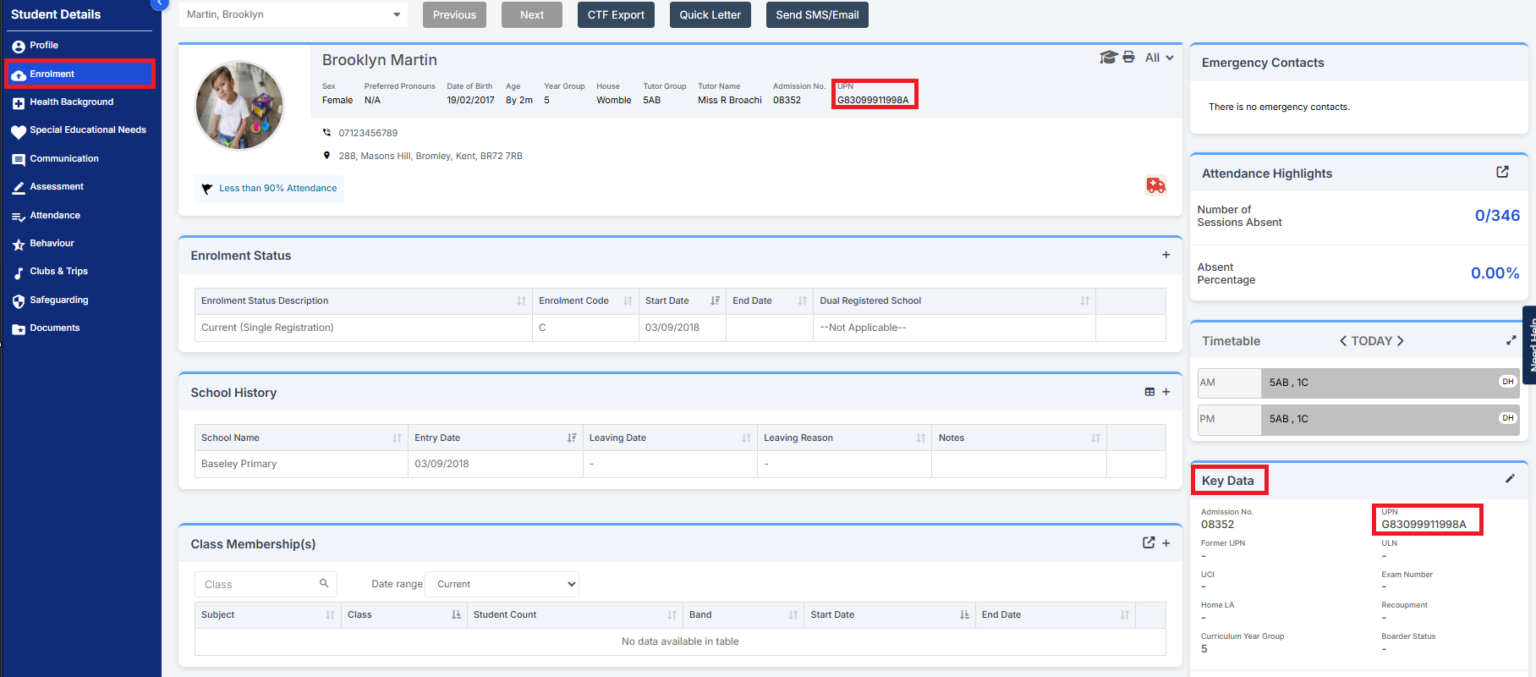Click the Send SMS/Email button

click(x=817, y=15)
